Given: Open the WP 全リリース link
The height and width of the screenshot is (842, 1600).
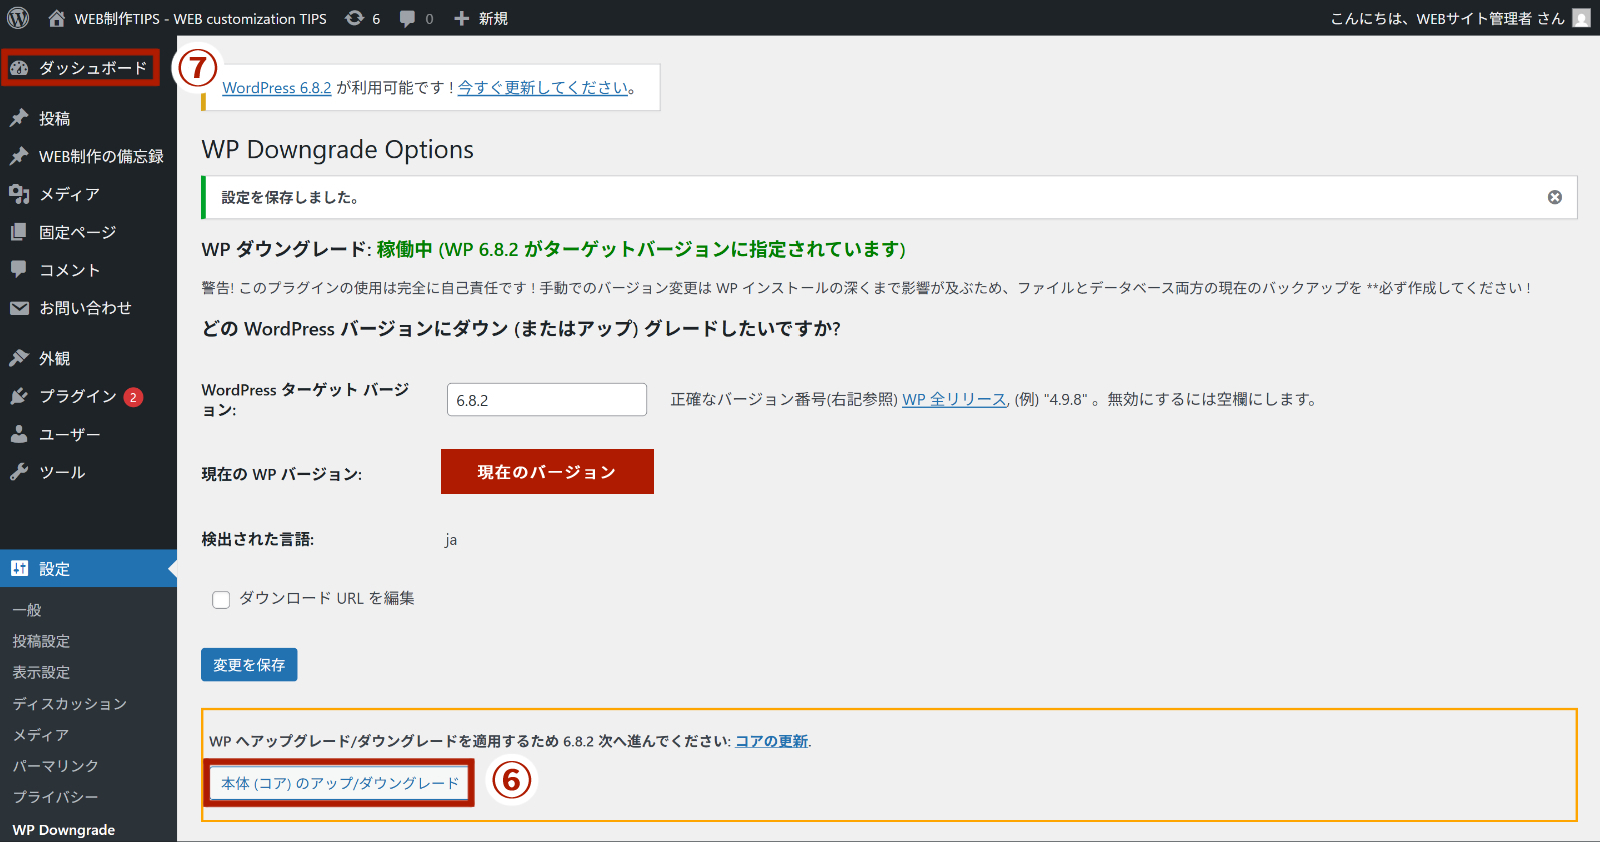Looking at the screenshot, I should pos(954,399).
